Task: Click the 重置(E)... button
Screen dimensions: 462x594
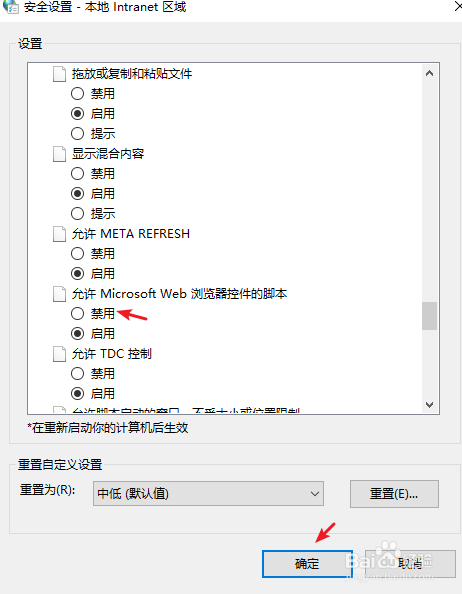Action: (x=394, y=494)
